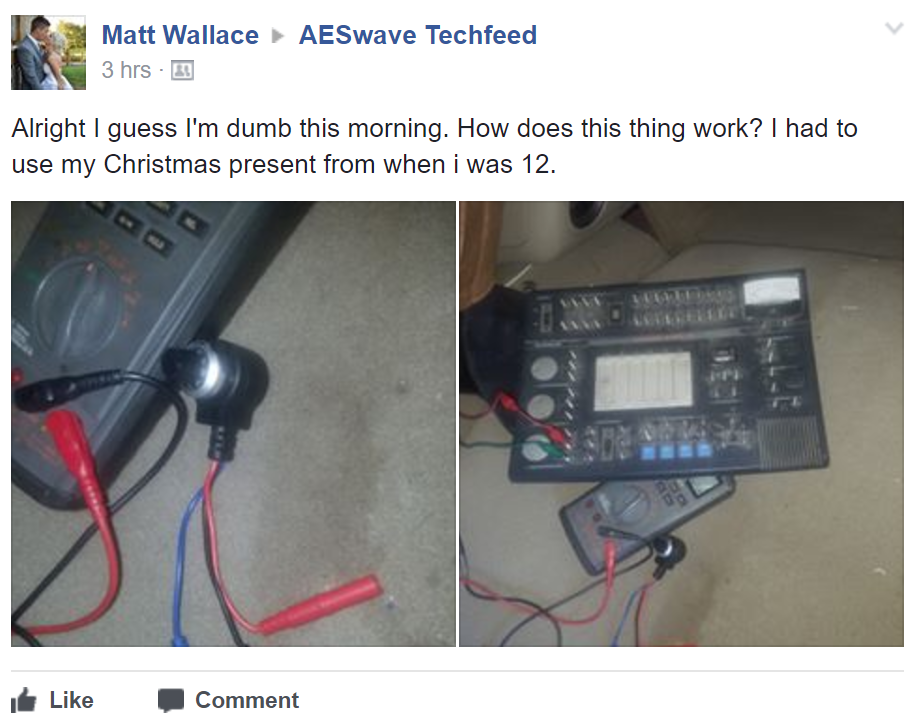Click the Matt Wallace name link
Image resolution: width=915 pixels, height=724 pixels.
point(180,35)
